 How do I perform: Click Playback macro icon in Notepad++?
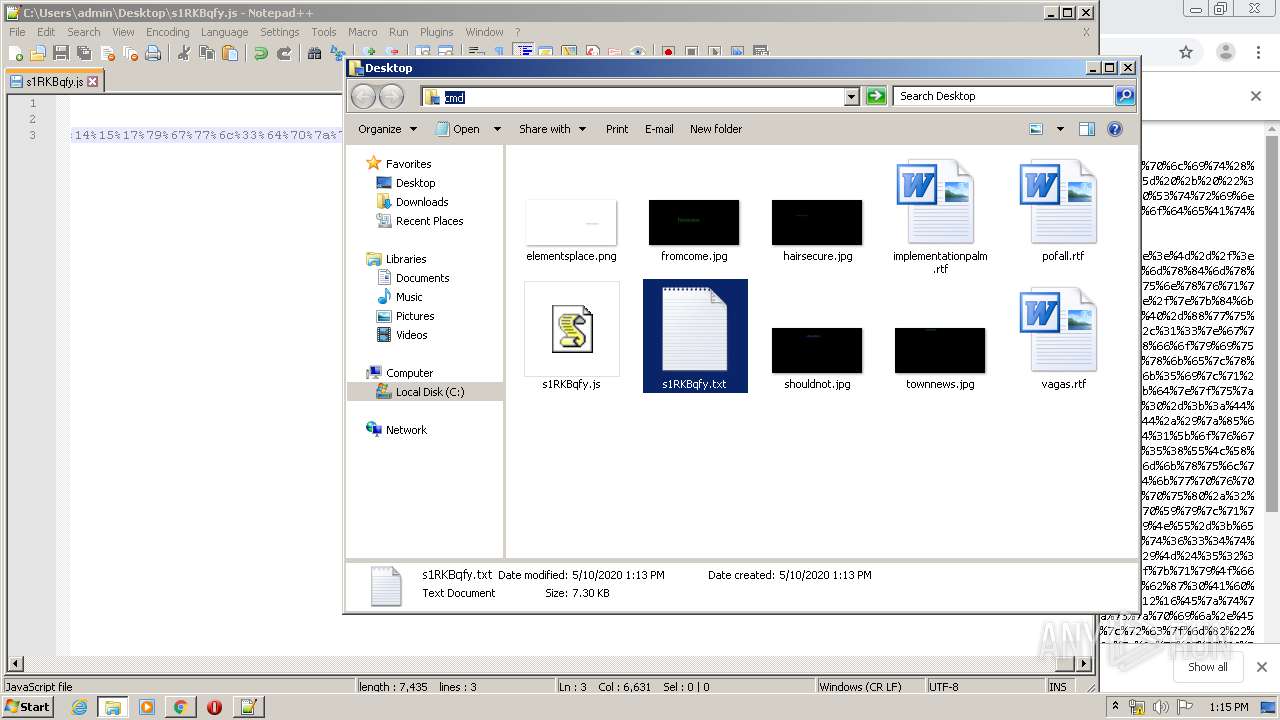pos(714,53)
